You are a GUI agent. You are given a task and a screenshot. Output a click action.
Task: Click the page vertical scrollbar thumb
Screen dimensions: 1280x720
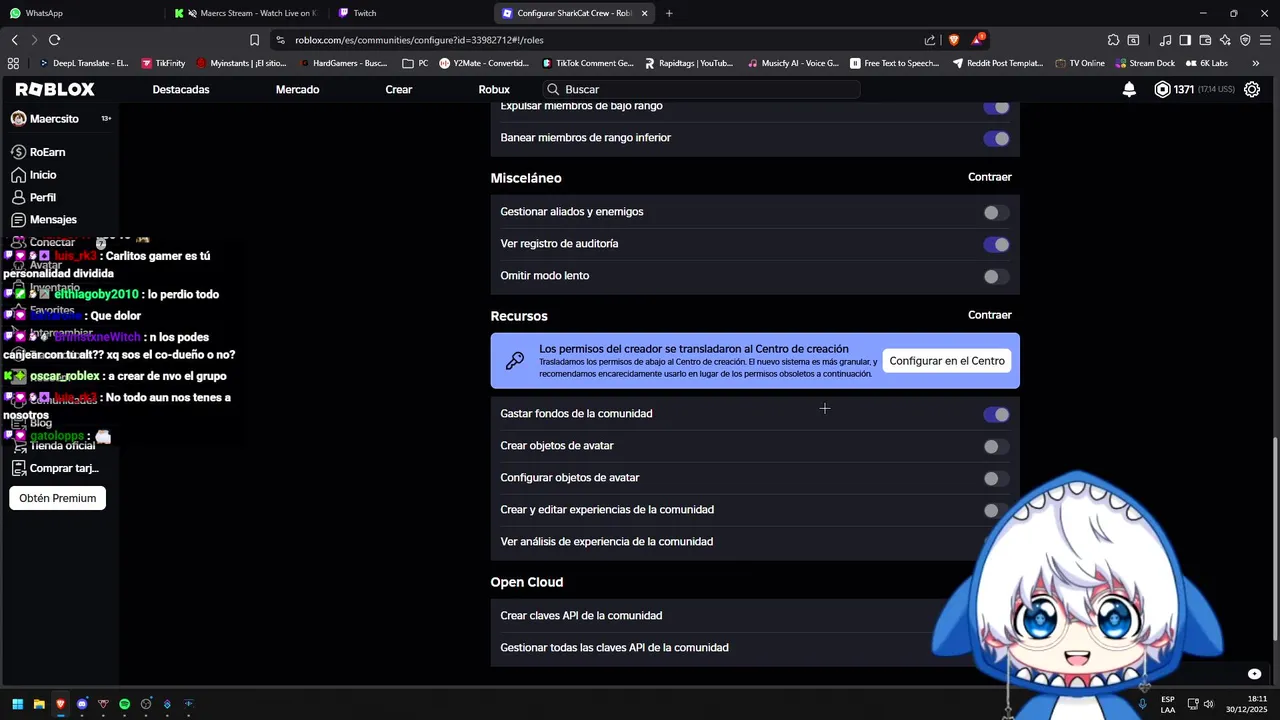(1275, 540)
